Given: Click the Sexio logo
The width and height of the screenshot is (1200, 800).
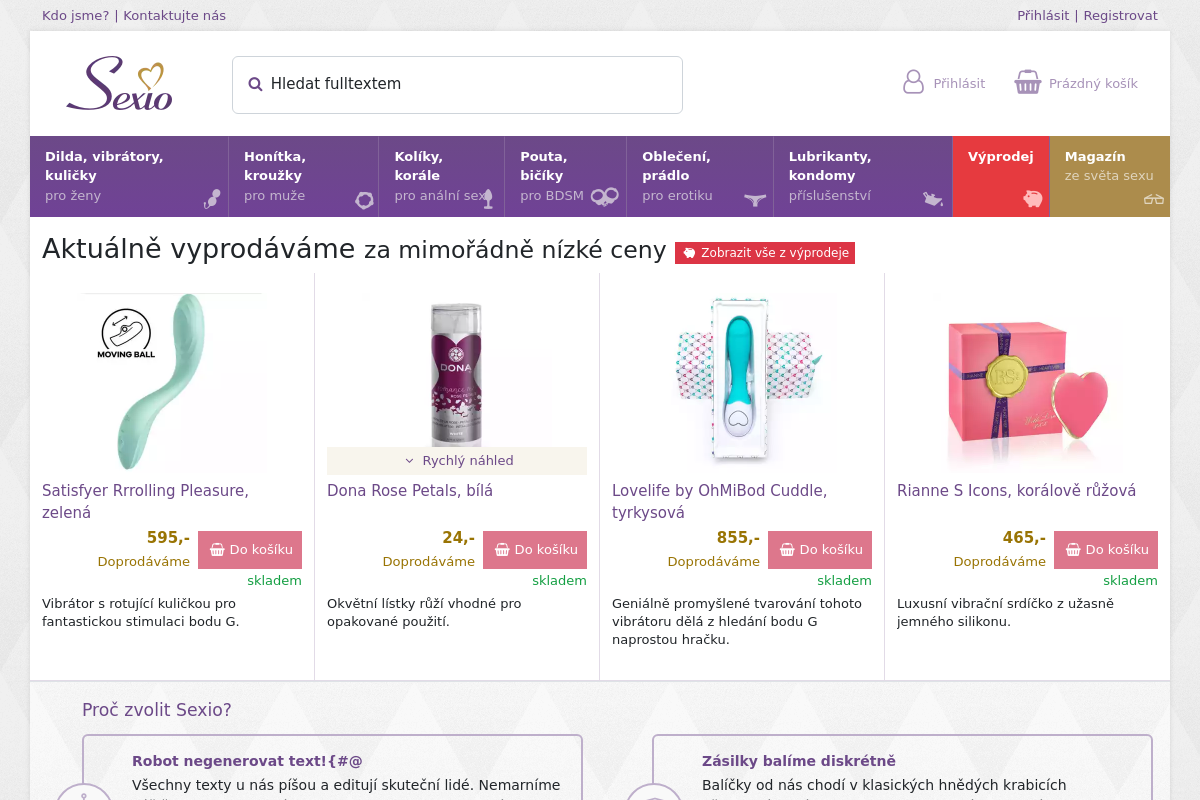Looking at the screenshot, I should [120, 83].
